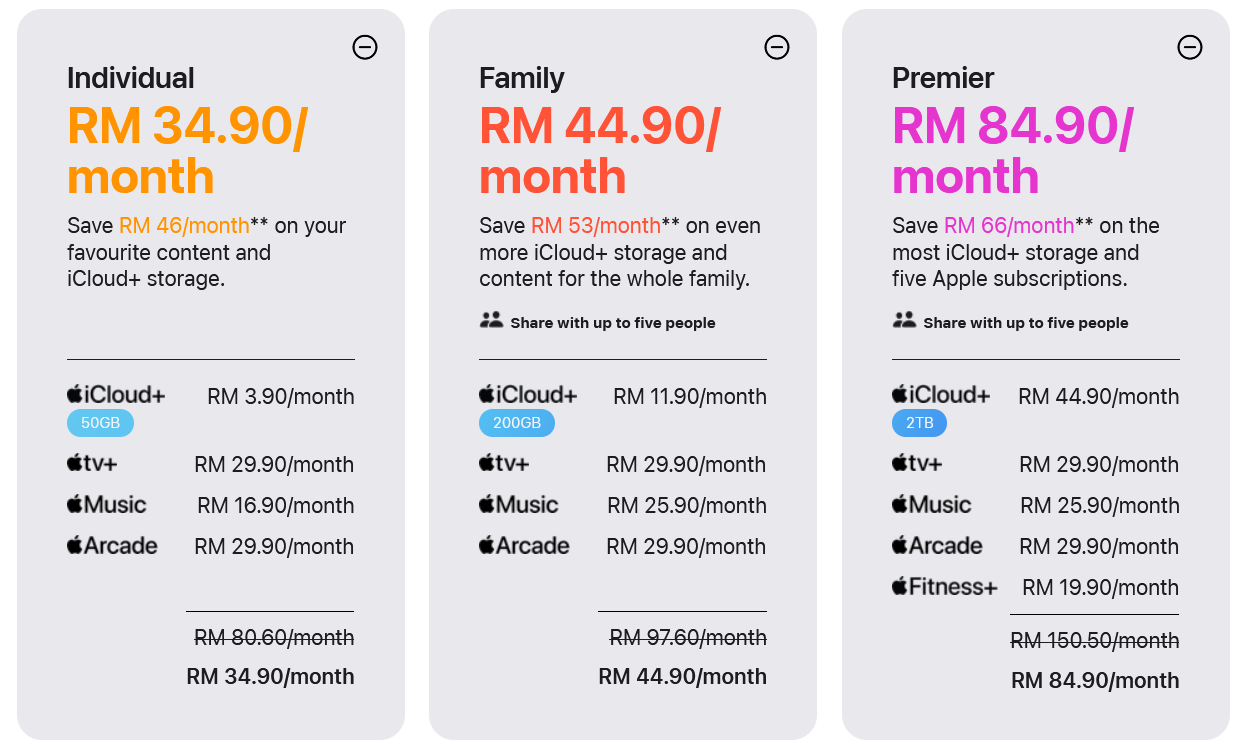The image size is (1258, 752).
Task: Click the strikethrough RM 150.50/month price
Action: [1094, 639]
